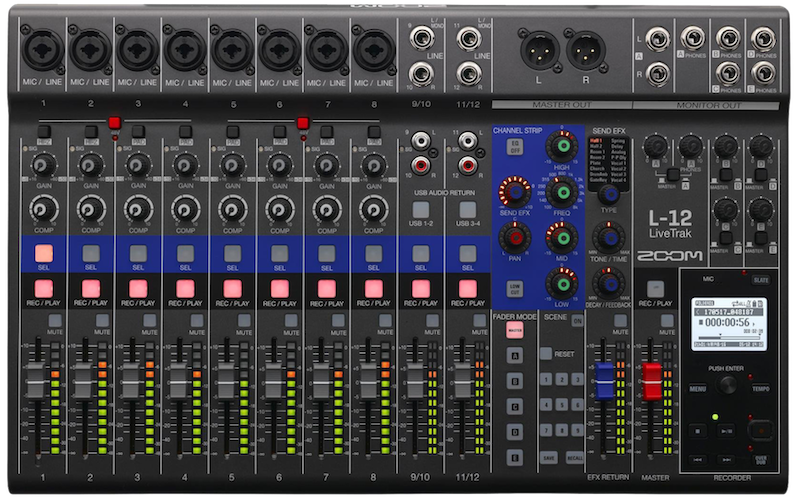The height and width of the screenshot is (499, 800).
Task: Click the scene RESET button
Action: [x=546, y=353]
